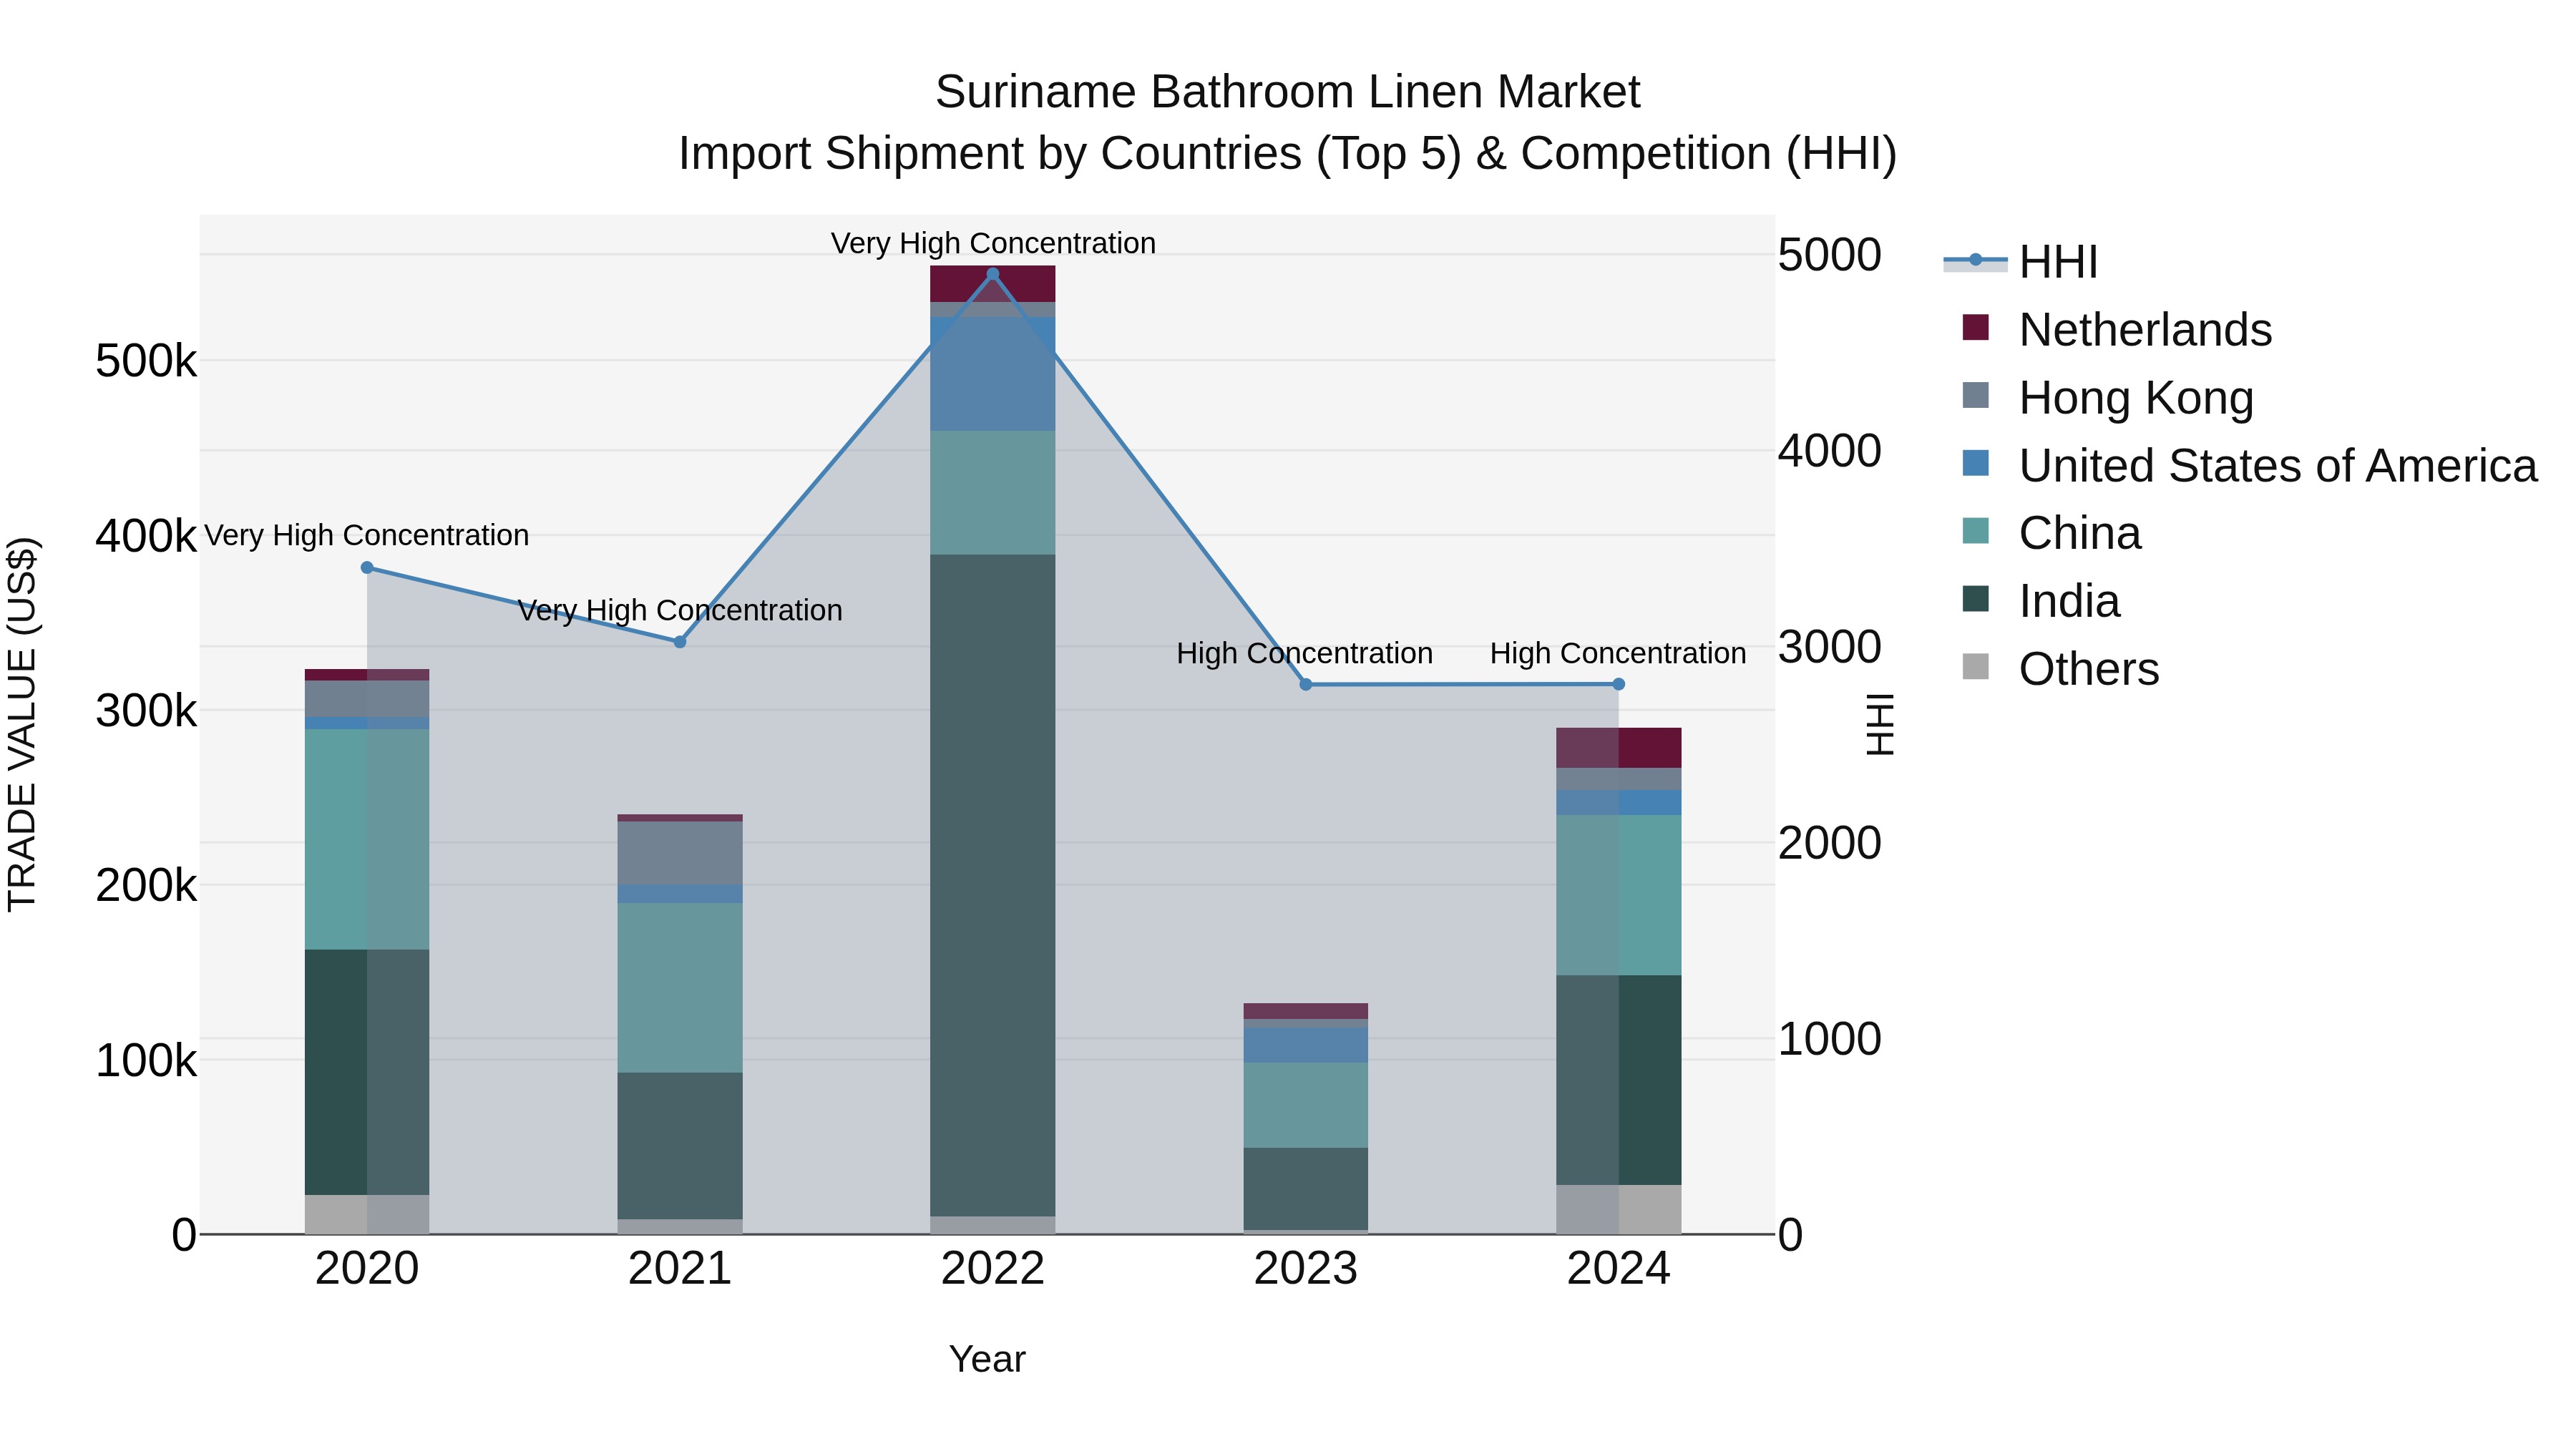Toggle the China legend label
This screenshot has height=1449, width=2576.
click(2080, 534)
